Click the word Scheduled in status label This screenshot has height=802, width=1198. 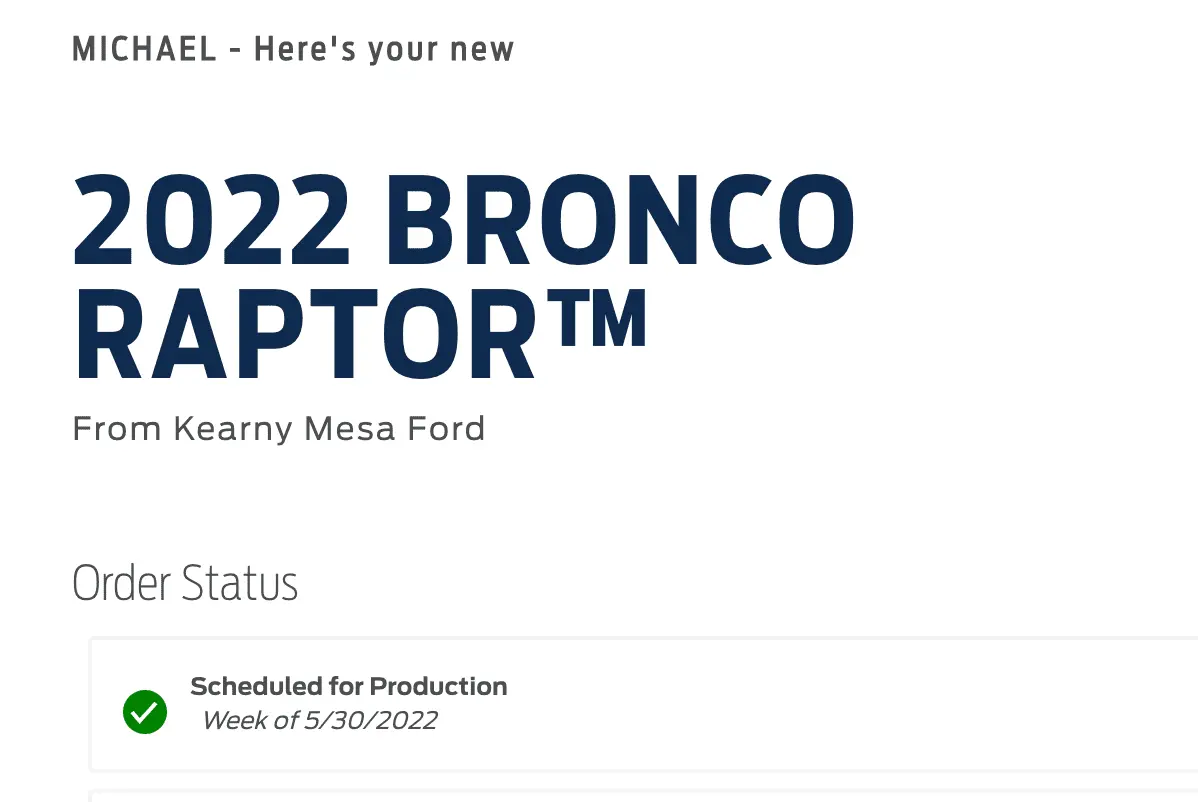(x=255, y=687)
